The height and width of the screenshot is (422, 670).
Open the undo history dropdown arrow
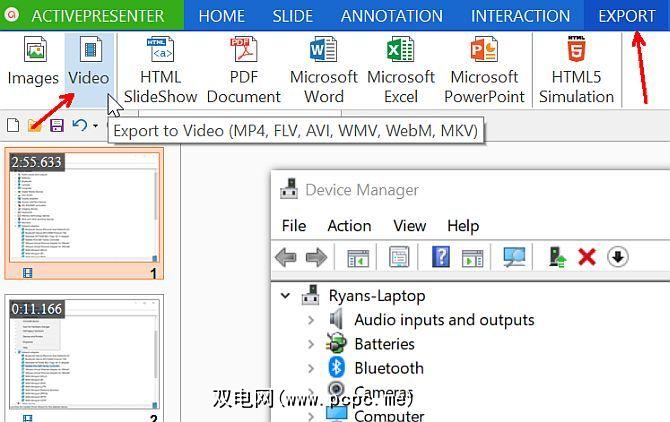point(95,126)
